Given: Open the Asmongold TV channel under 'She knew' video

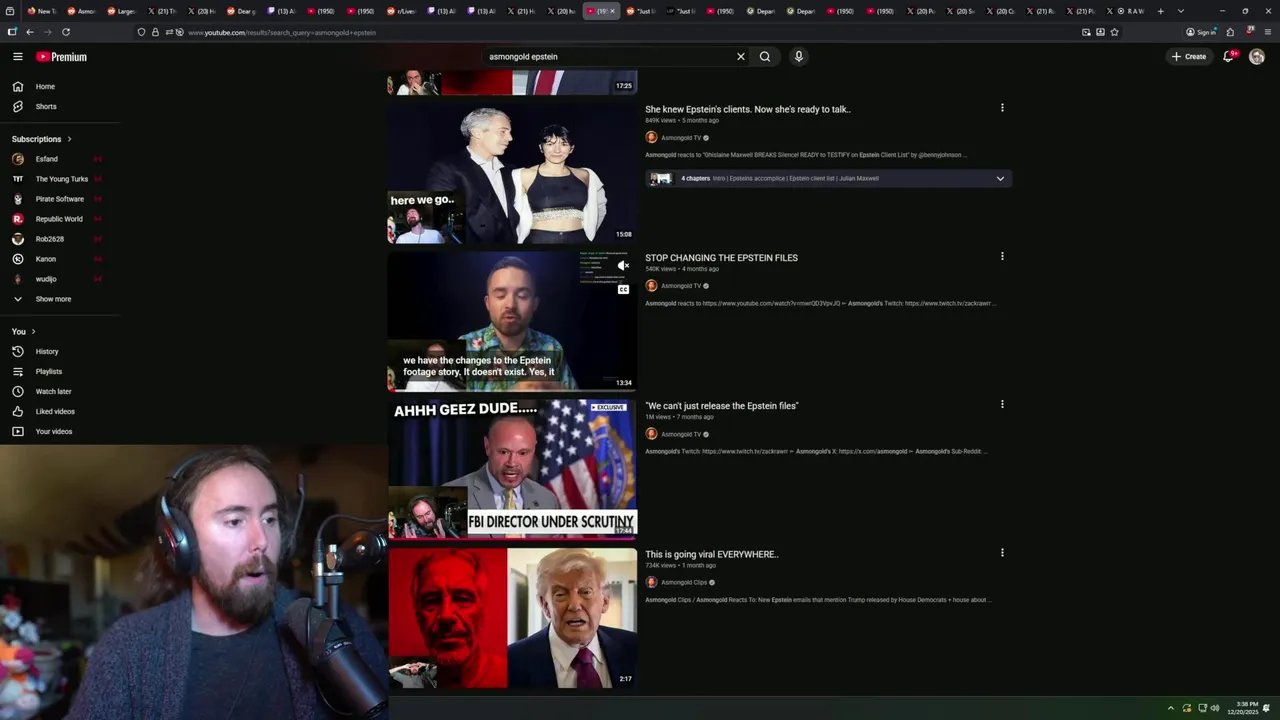Looking at the screenshot, I should pyautogui.click(x=680, y=138).
